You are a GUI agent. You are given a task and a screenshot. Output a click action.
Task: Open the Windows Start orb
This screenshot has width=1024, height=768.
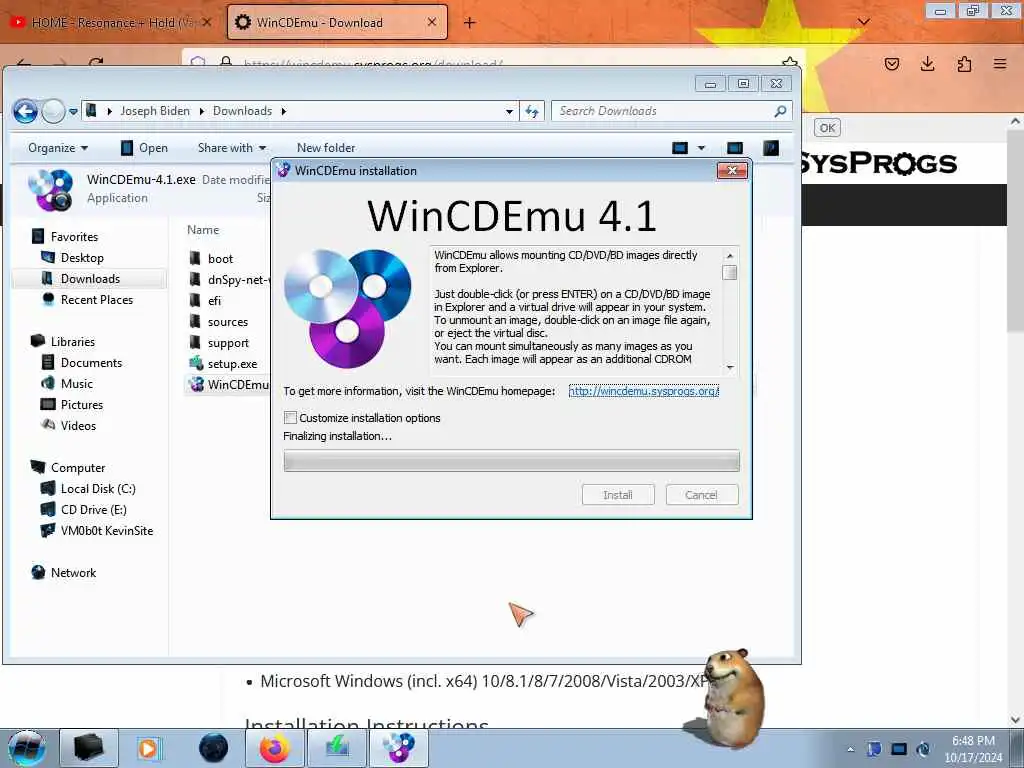(x=27, y=748)
